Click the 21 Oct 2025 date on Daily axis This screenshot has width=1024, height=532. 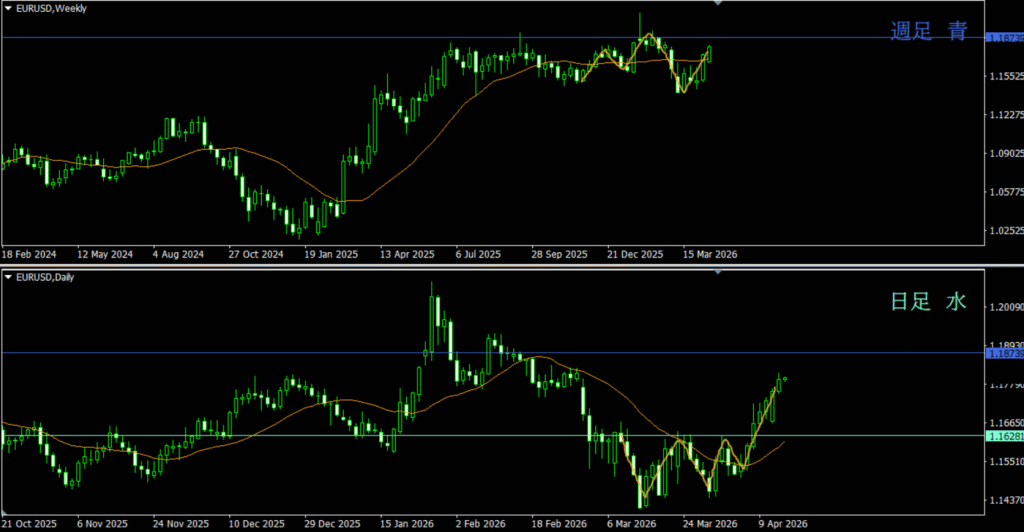pyautogui.click(x=28, y=523)
